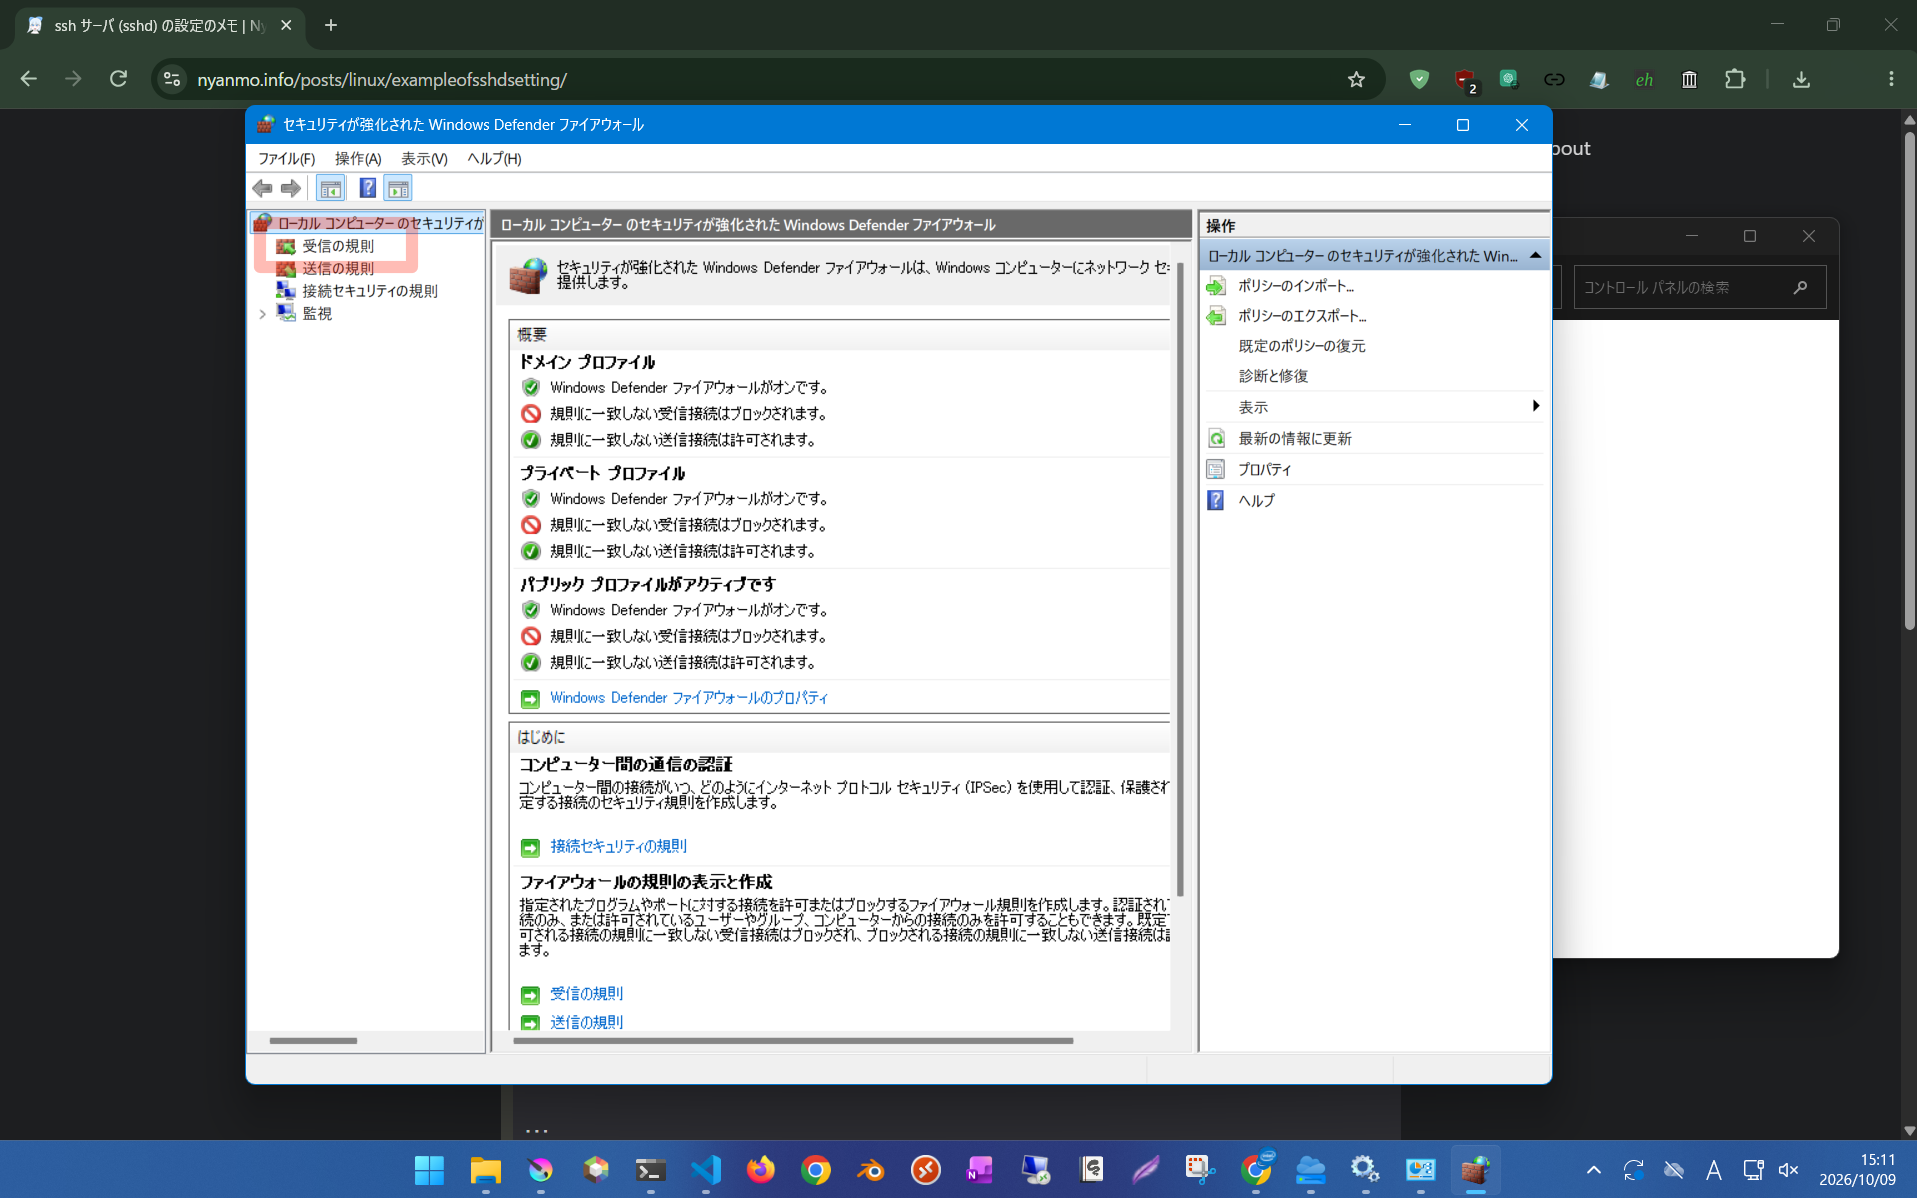The height and width of the screenshot is (1198, 1917).
Task: Click the properties icon beside プロパティ
Action: click(x=1216, y=470)
